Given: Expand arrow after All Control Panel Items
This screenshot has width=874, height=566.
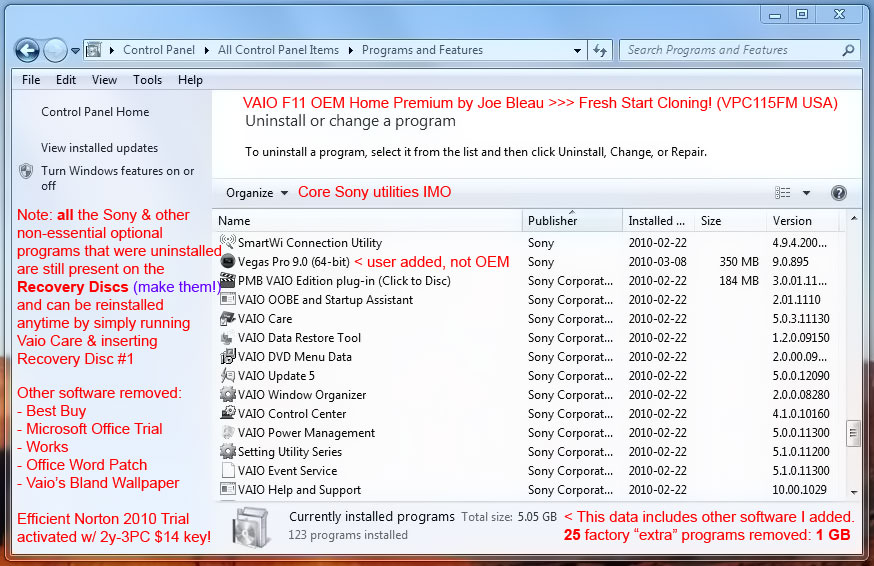Looking at the screenshot, I should (x=351, y=50).
